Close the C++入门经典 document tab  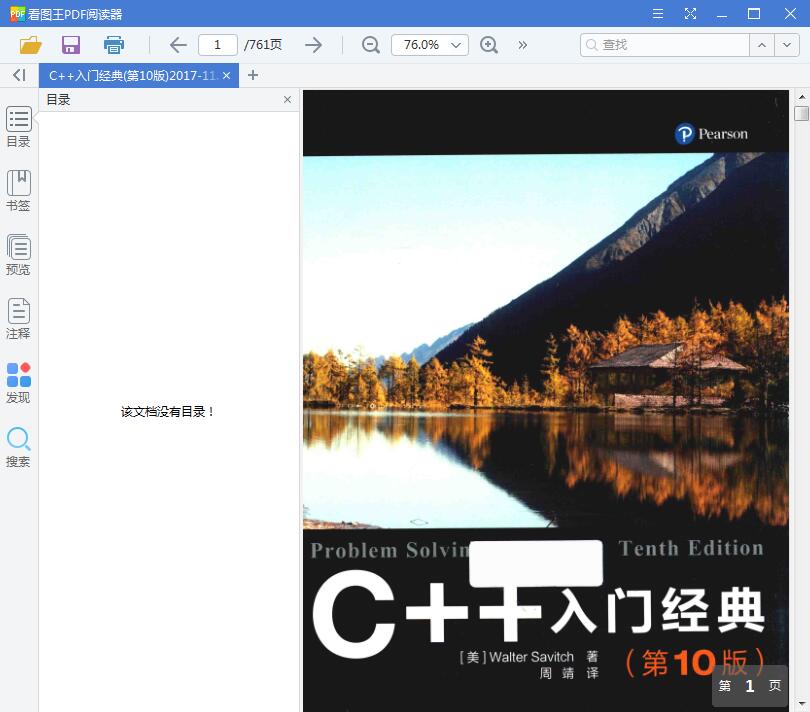[x=226, y=75]
